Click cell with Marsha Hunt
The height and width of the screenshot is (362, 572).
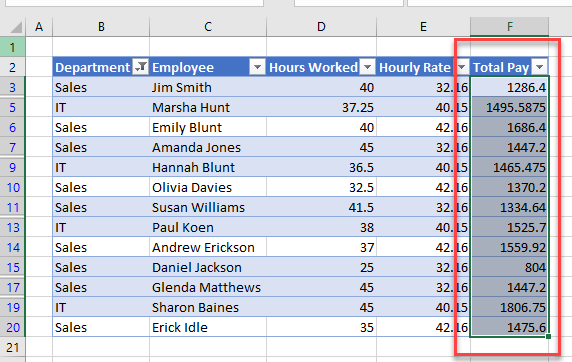pos(208,107)
